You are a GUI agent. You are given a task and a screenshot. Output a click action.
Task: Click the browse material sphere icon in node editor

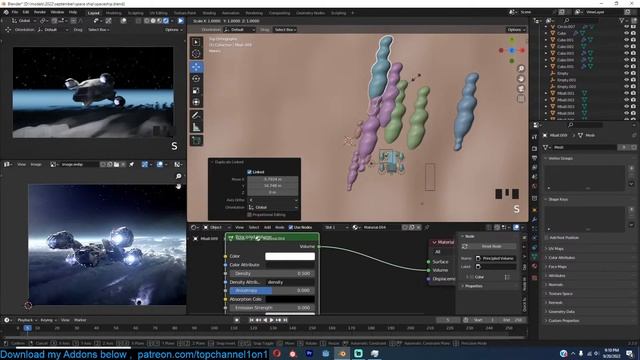point(356,227)
